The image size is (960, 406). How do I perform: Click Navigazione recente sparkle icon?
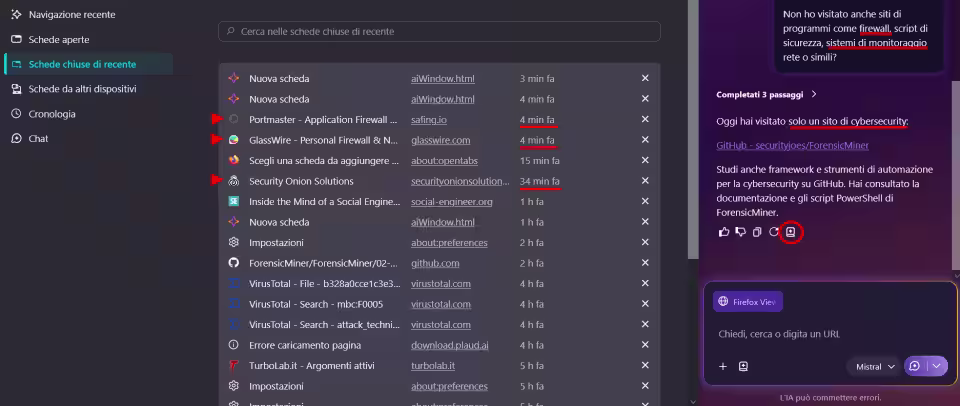[x=17, y=14]
